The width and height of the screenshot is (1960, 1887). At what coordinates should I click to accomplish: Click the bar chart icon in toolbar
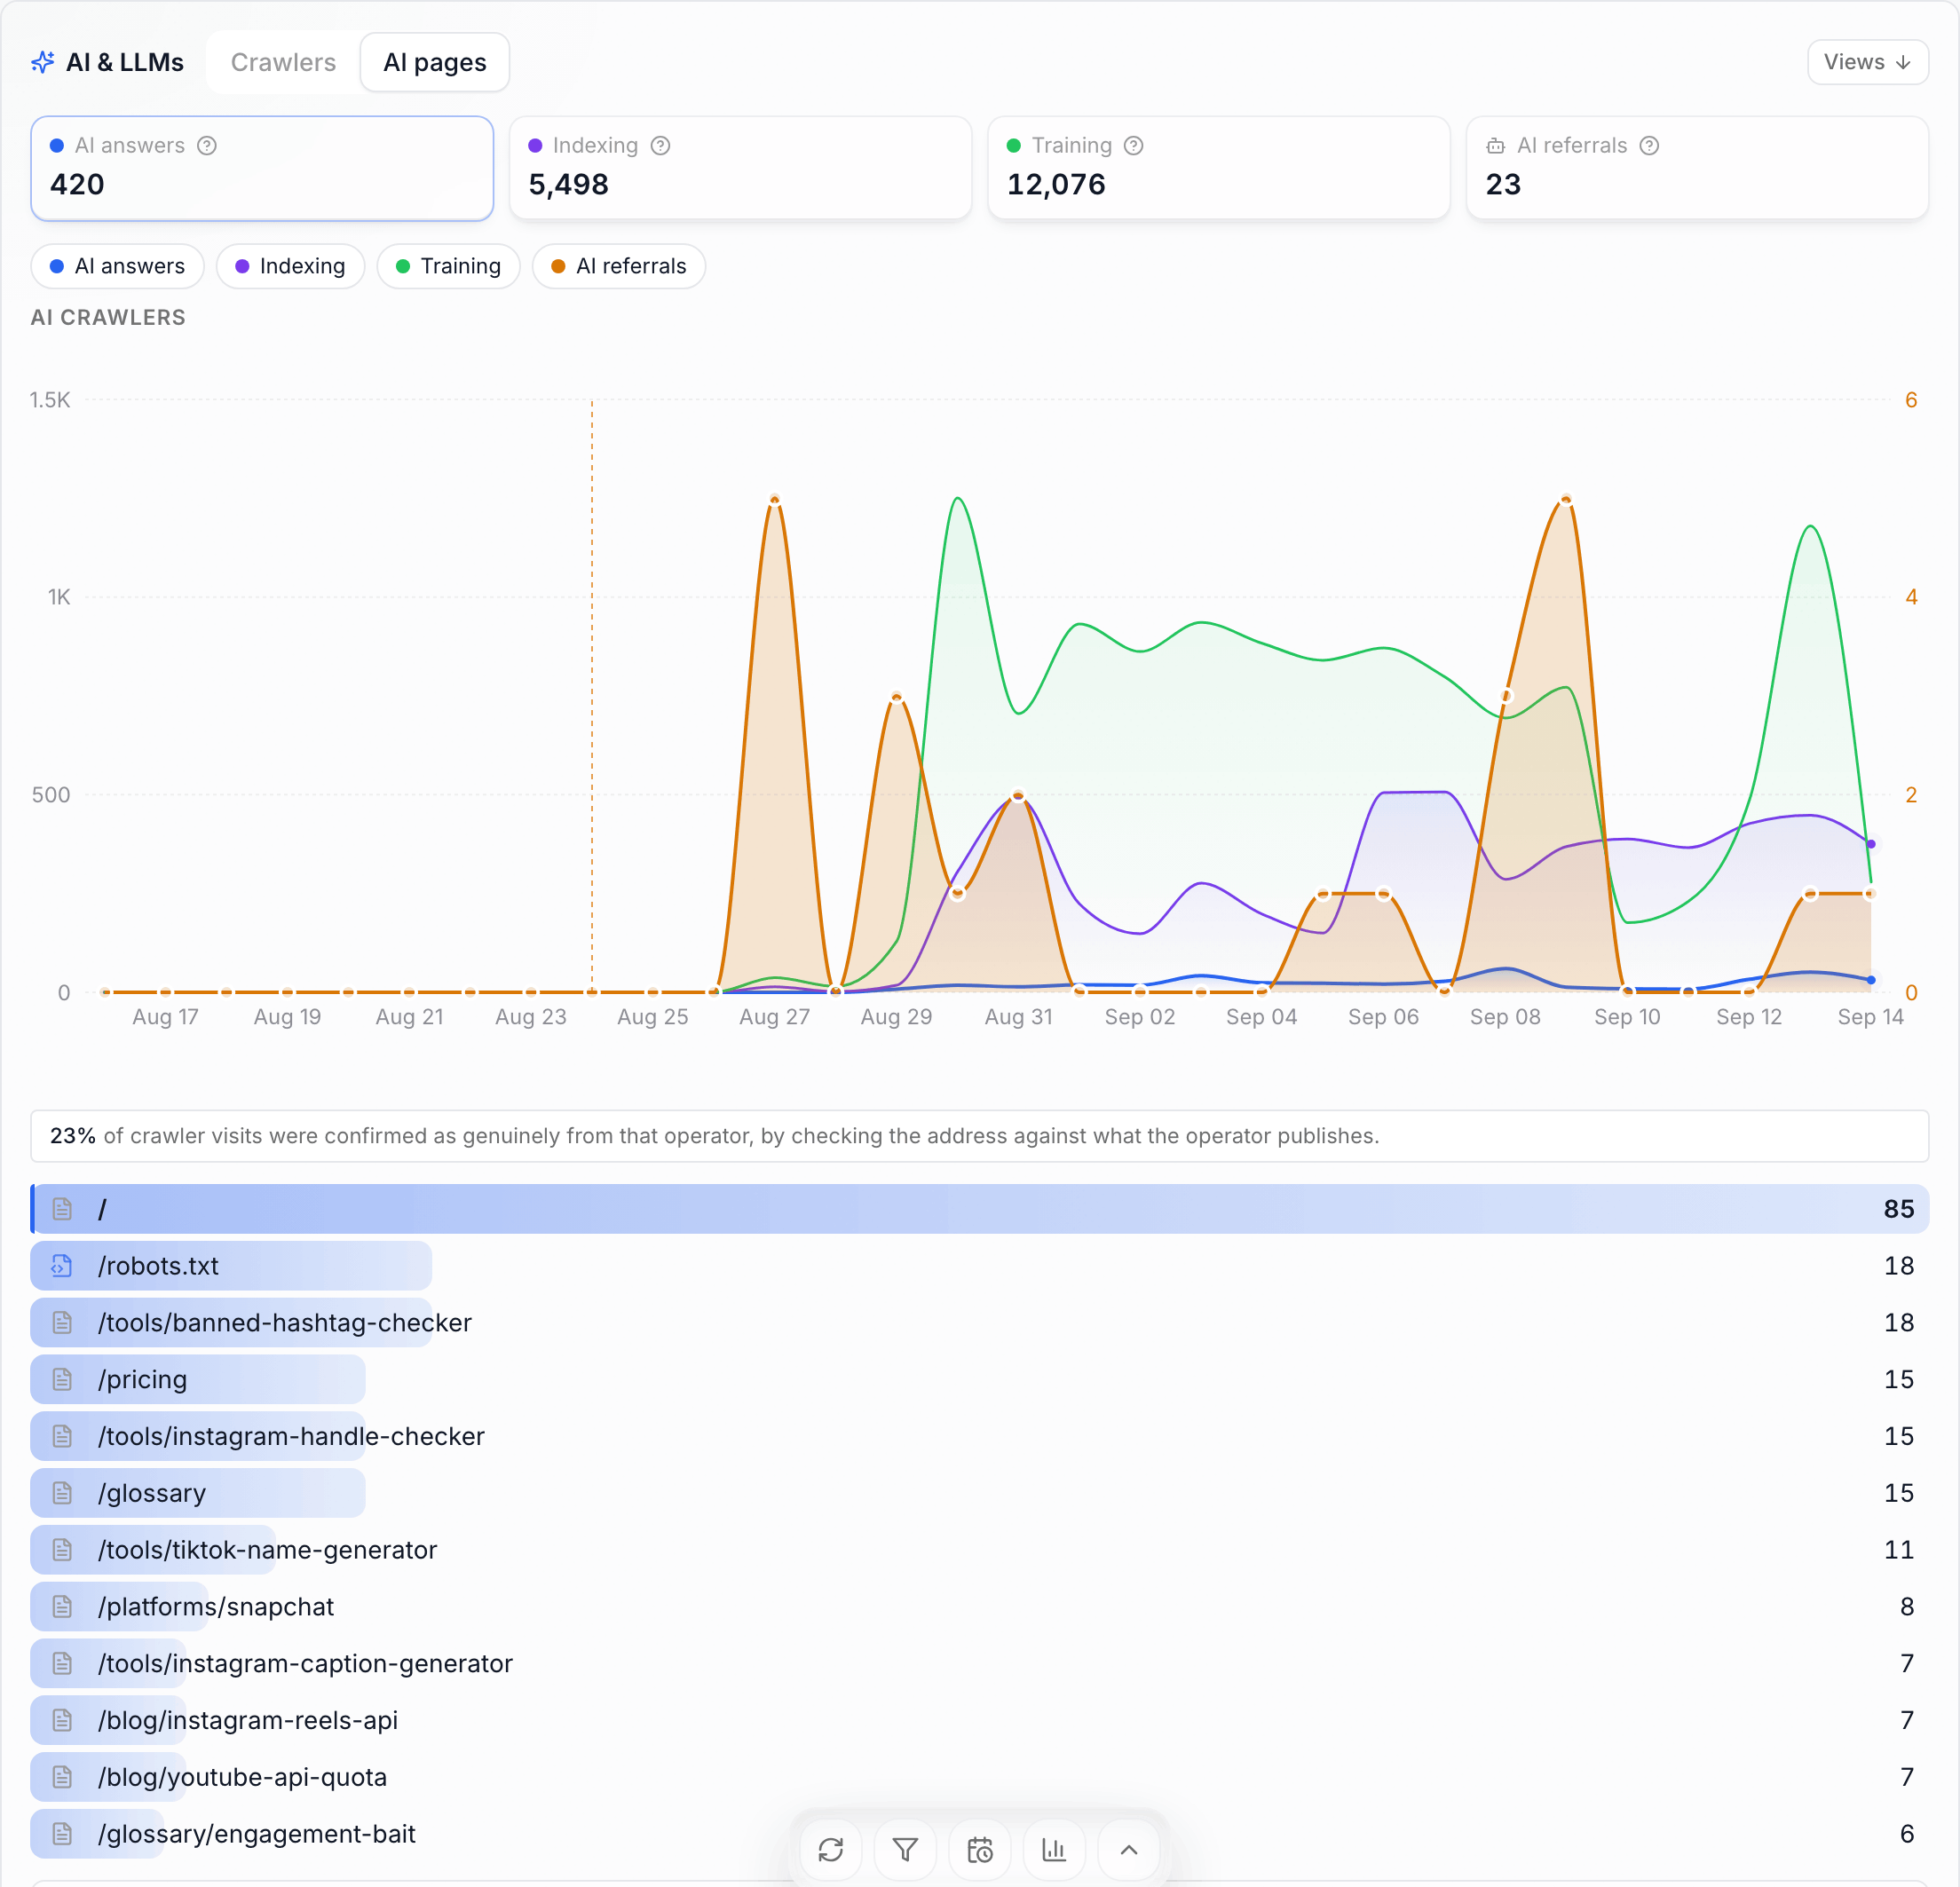[x=1054, y=1850]
